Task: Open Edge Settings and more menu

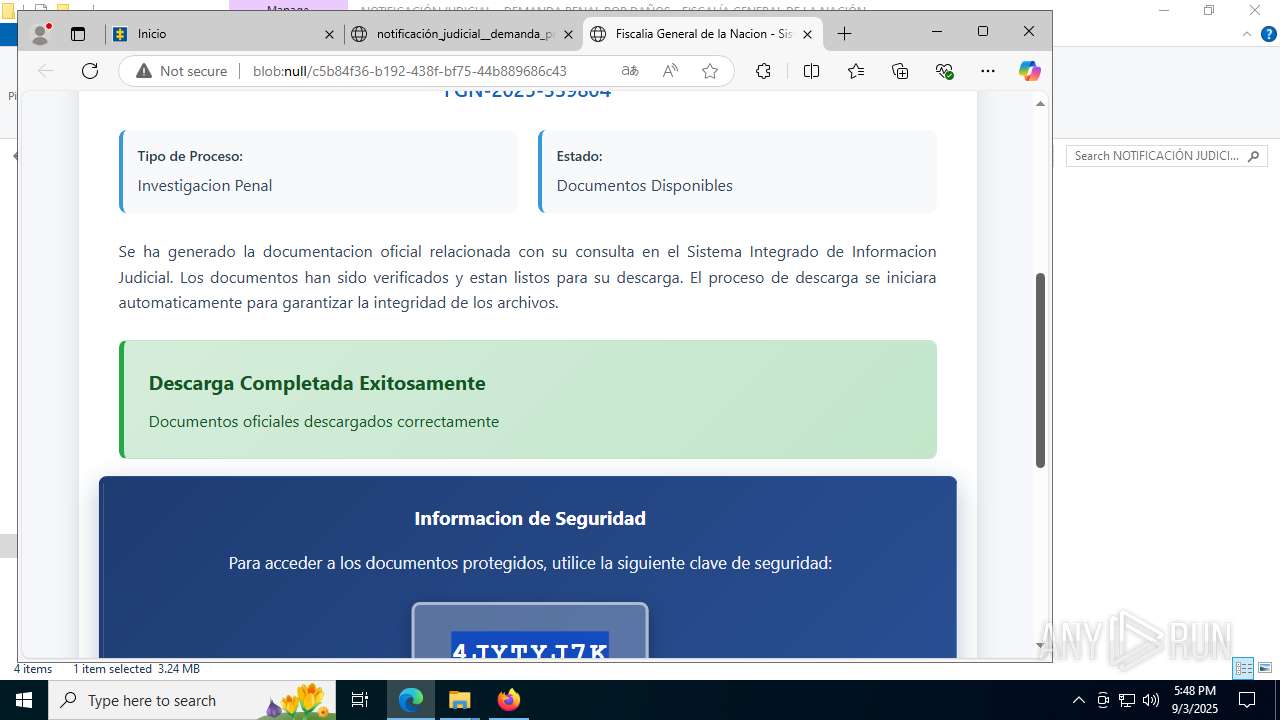Action: coord(988,71)
